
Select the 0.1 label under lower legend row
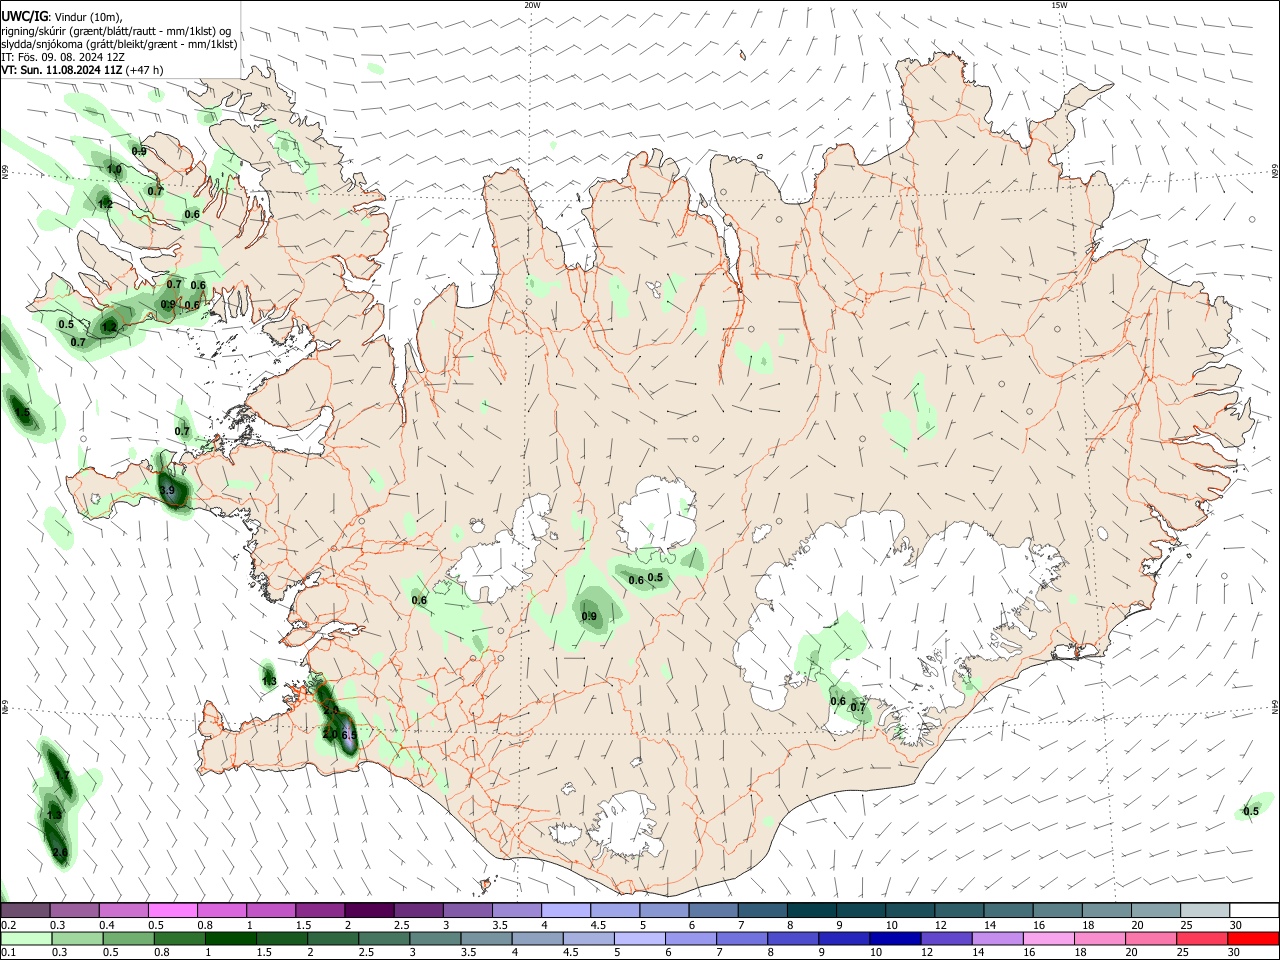8,953
